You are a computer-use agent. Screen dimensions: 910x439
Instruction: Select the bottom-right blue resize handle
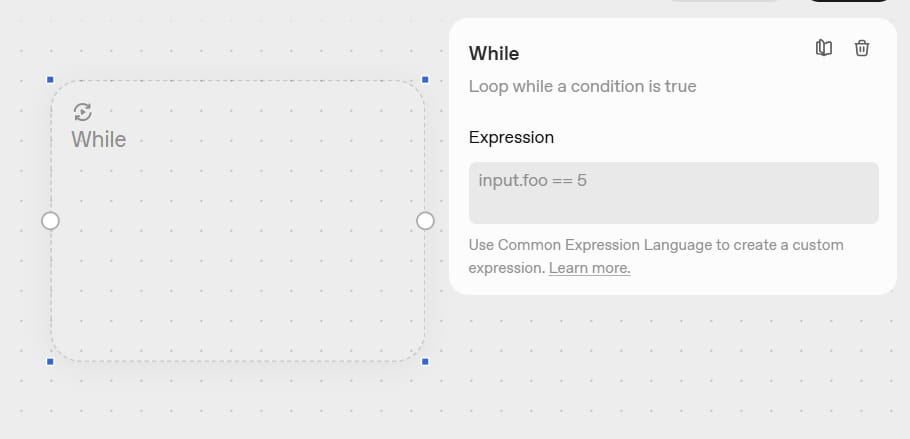pyautogui.click(x=425, y=361)
